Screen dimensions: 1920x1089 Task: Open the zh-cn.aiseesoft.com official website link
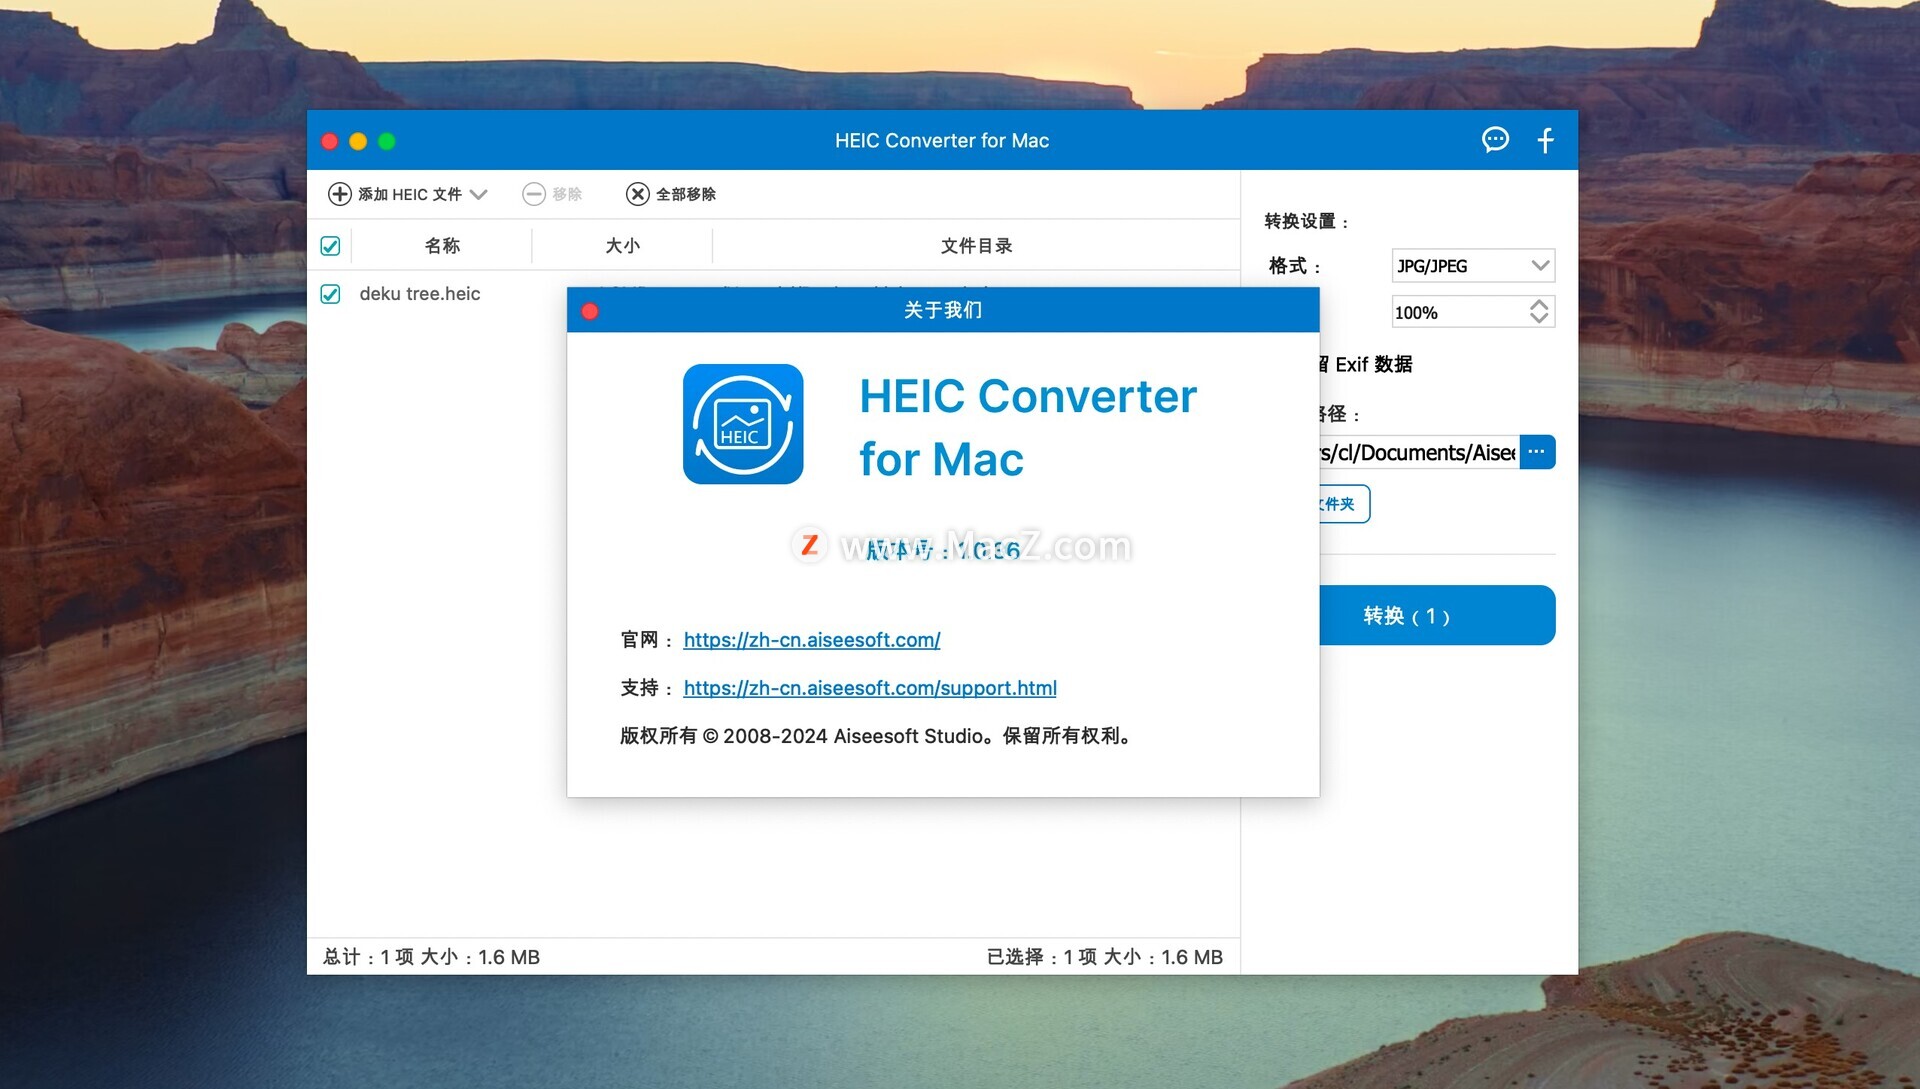812,640
